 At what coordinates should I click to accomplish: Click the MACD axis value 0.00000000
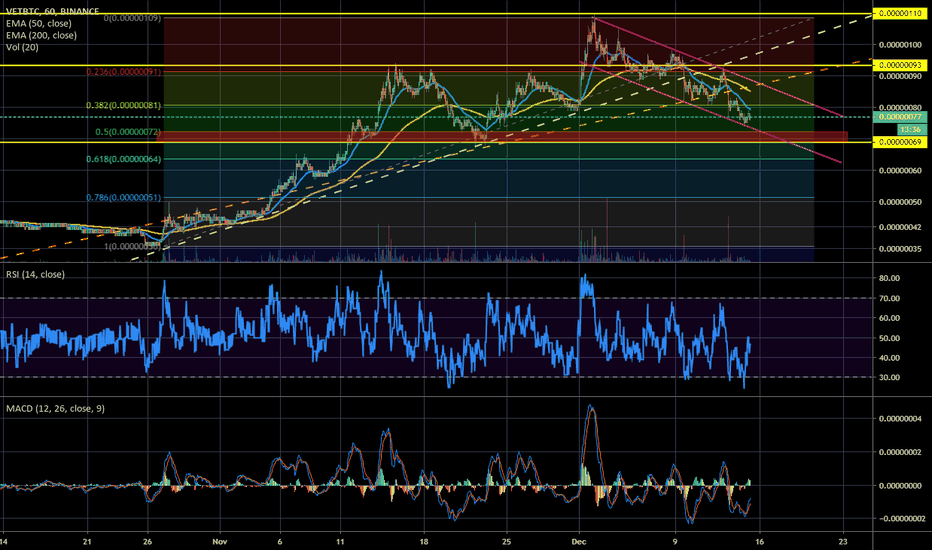(900, 486)
